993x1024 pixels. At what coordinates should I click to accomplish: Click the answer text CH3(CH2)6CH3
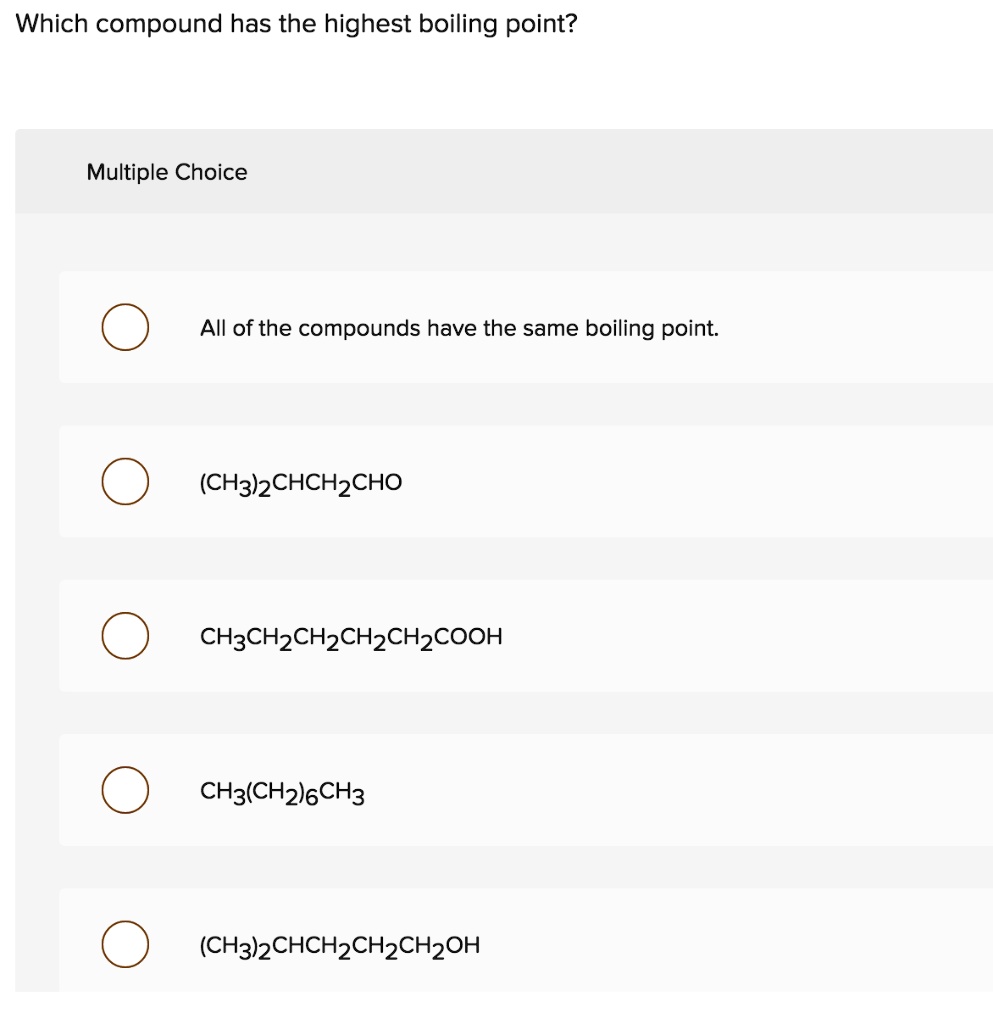(x=283, y=791)
